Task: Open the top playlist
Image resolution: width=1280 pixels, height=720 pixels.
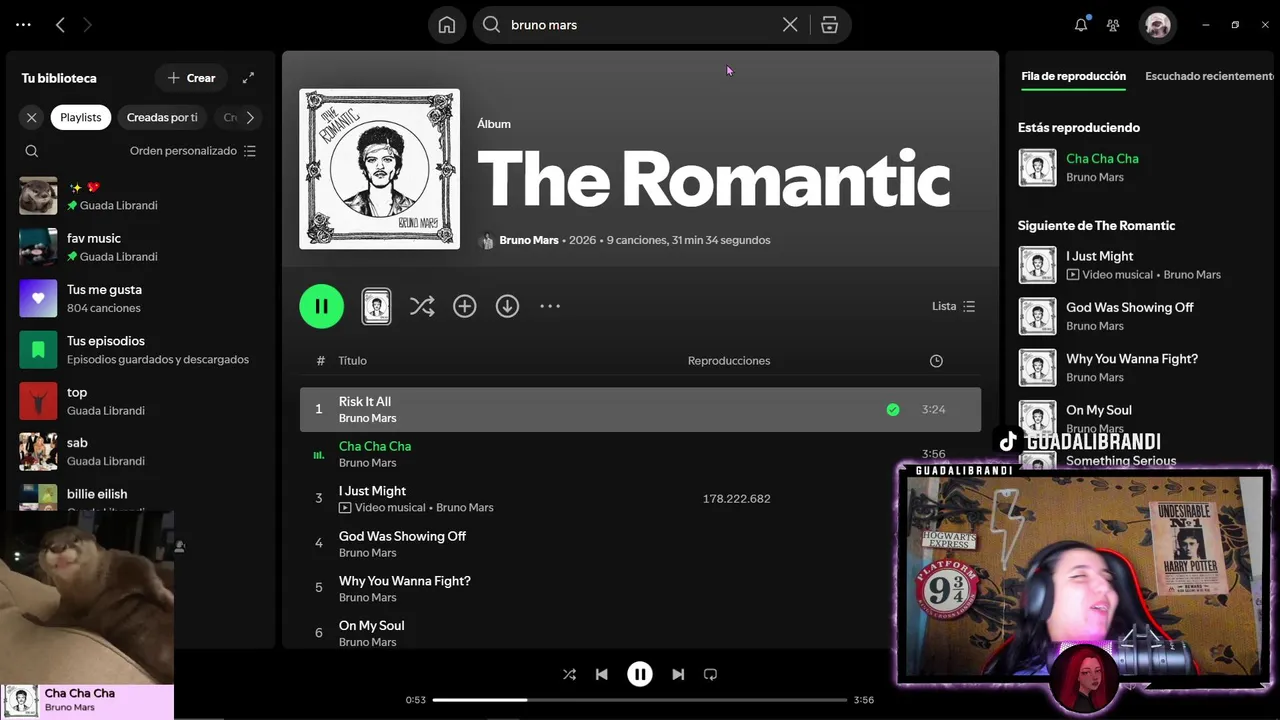Action: (140, 401)
